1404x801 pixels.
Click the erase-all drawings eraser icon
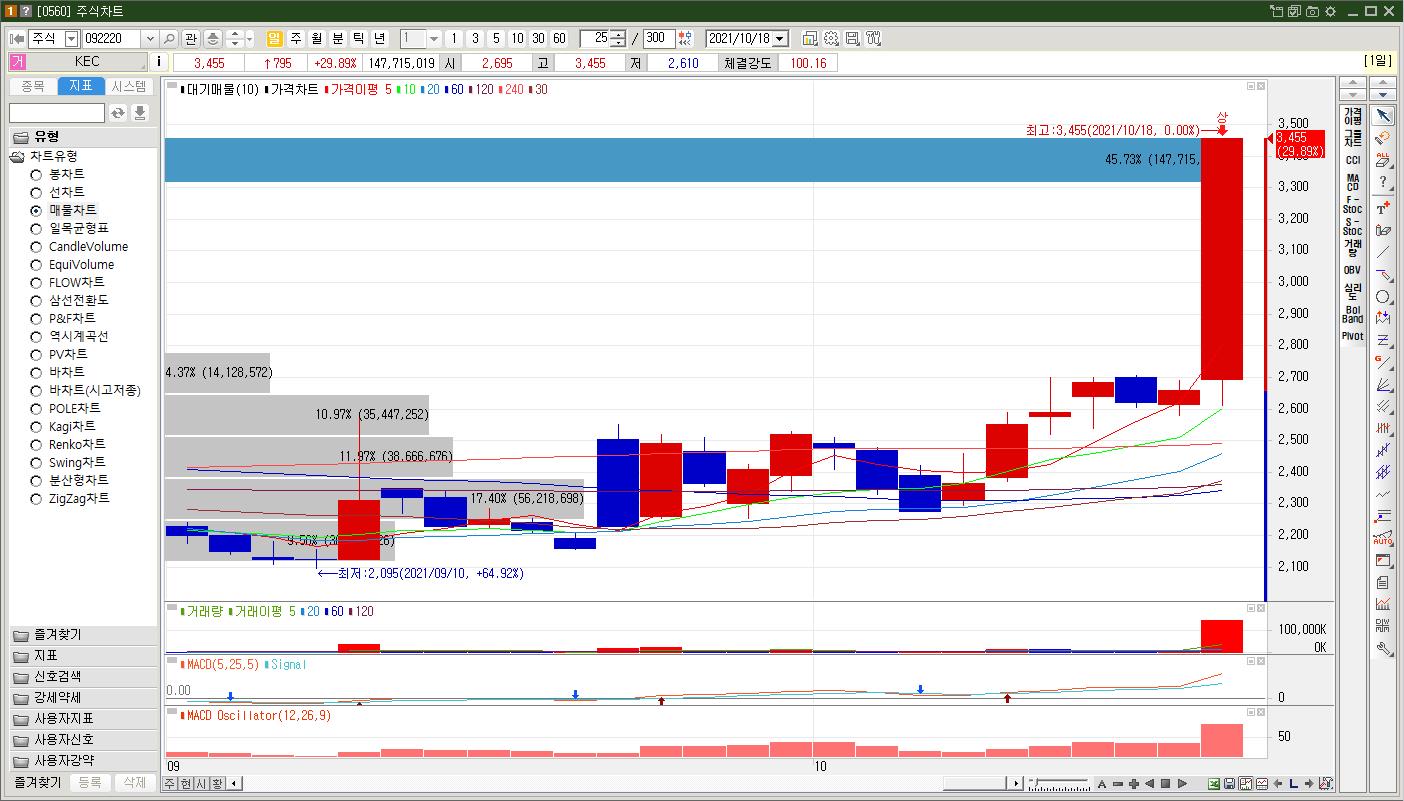1383,160
